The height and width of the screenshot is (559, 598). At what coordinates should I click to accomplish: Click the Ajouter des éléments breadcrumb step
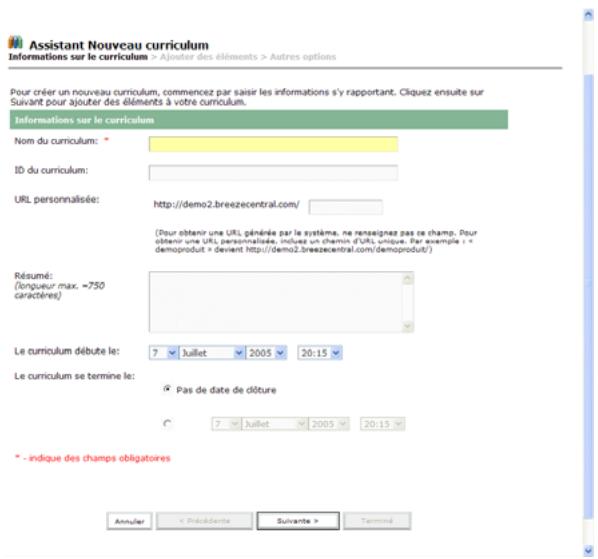tap(209, 57)
